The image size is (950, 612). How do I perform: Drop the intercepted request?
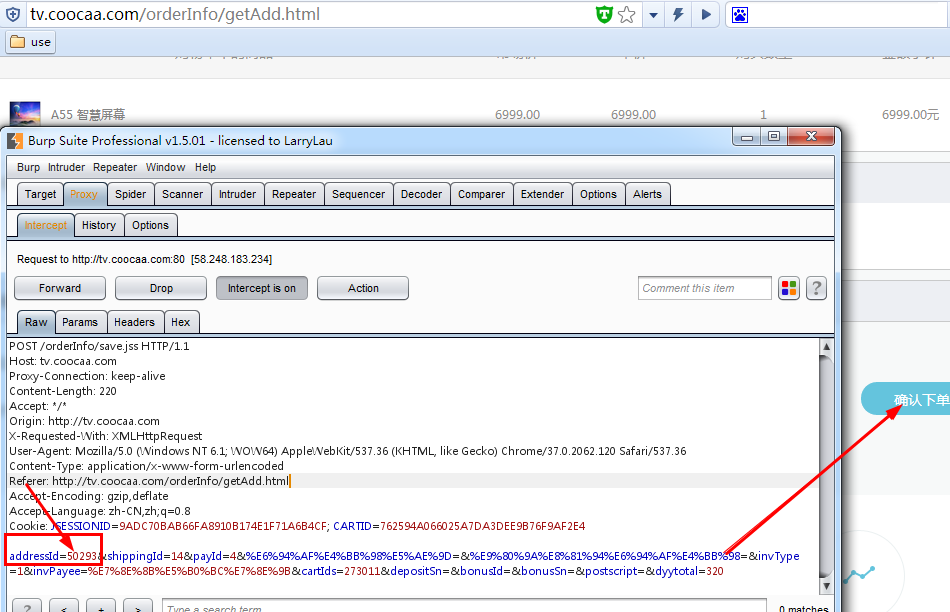pyautogui.click(x=161, y=288)
